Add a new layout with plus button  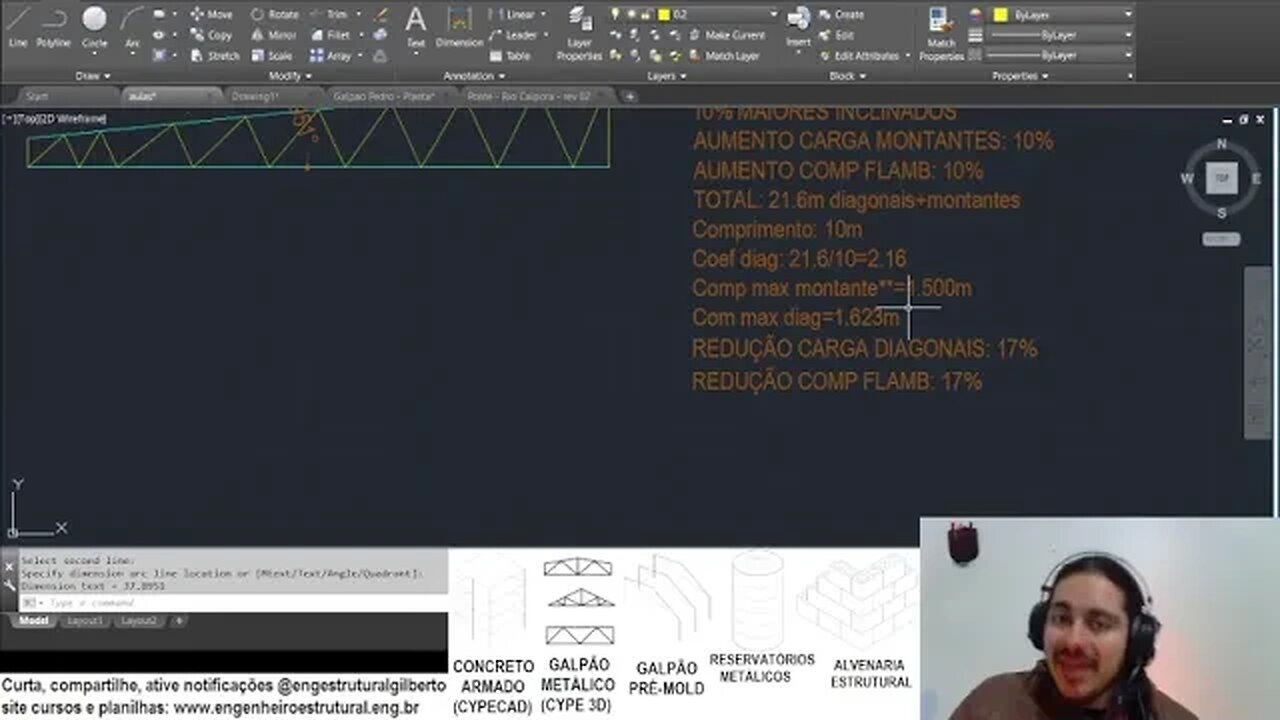click(x=179, y=621)
